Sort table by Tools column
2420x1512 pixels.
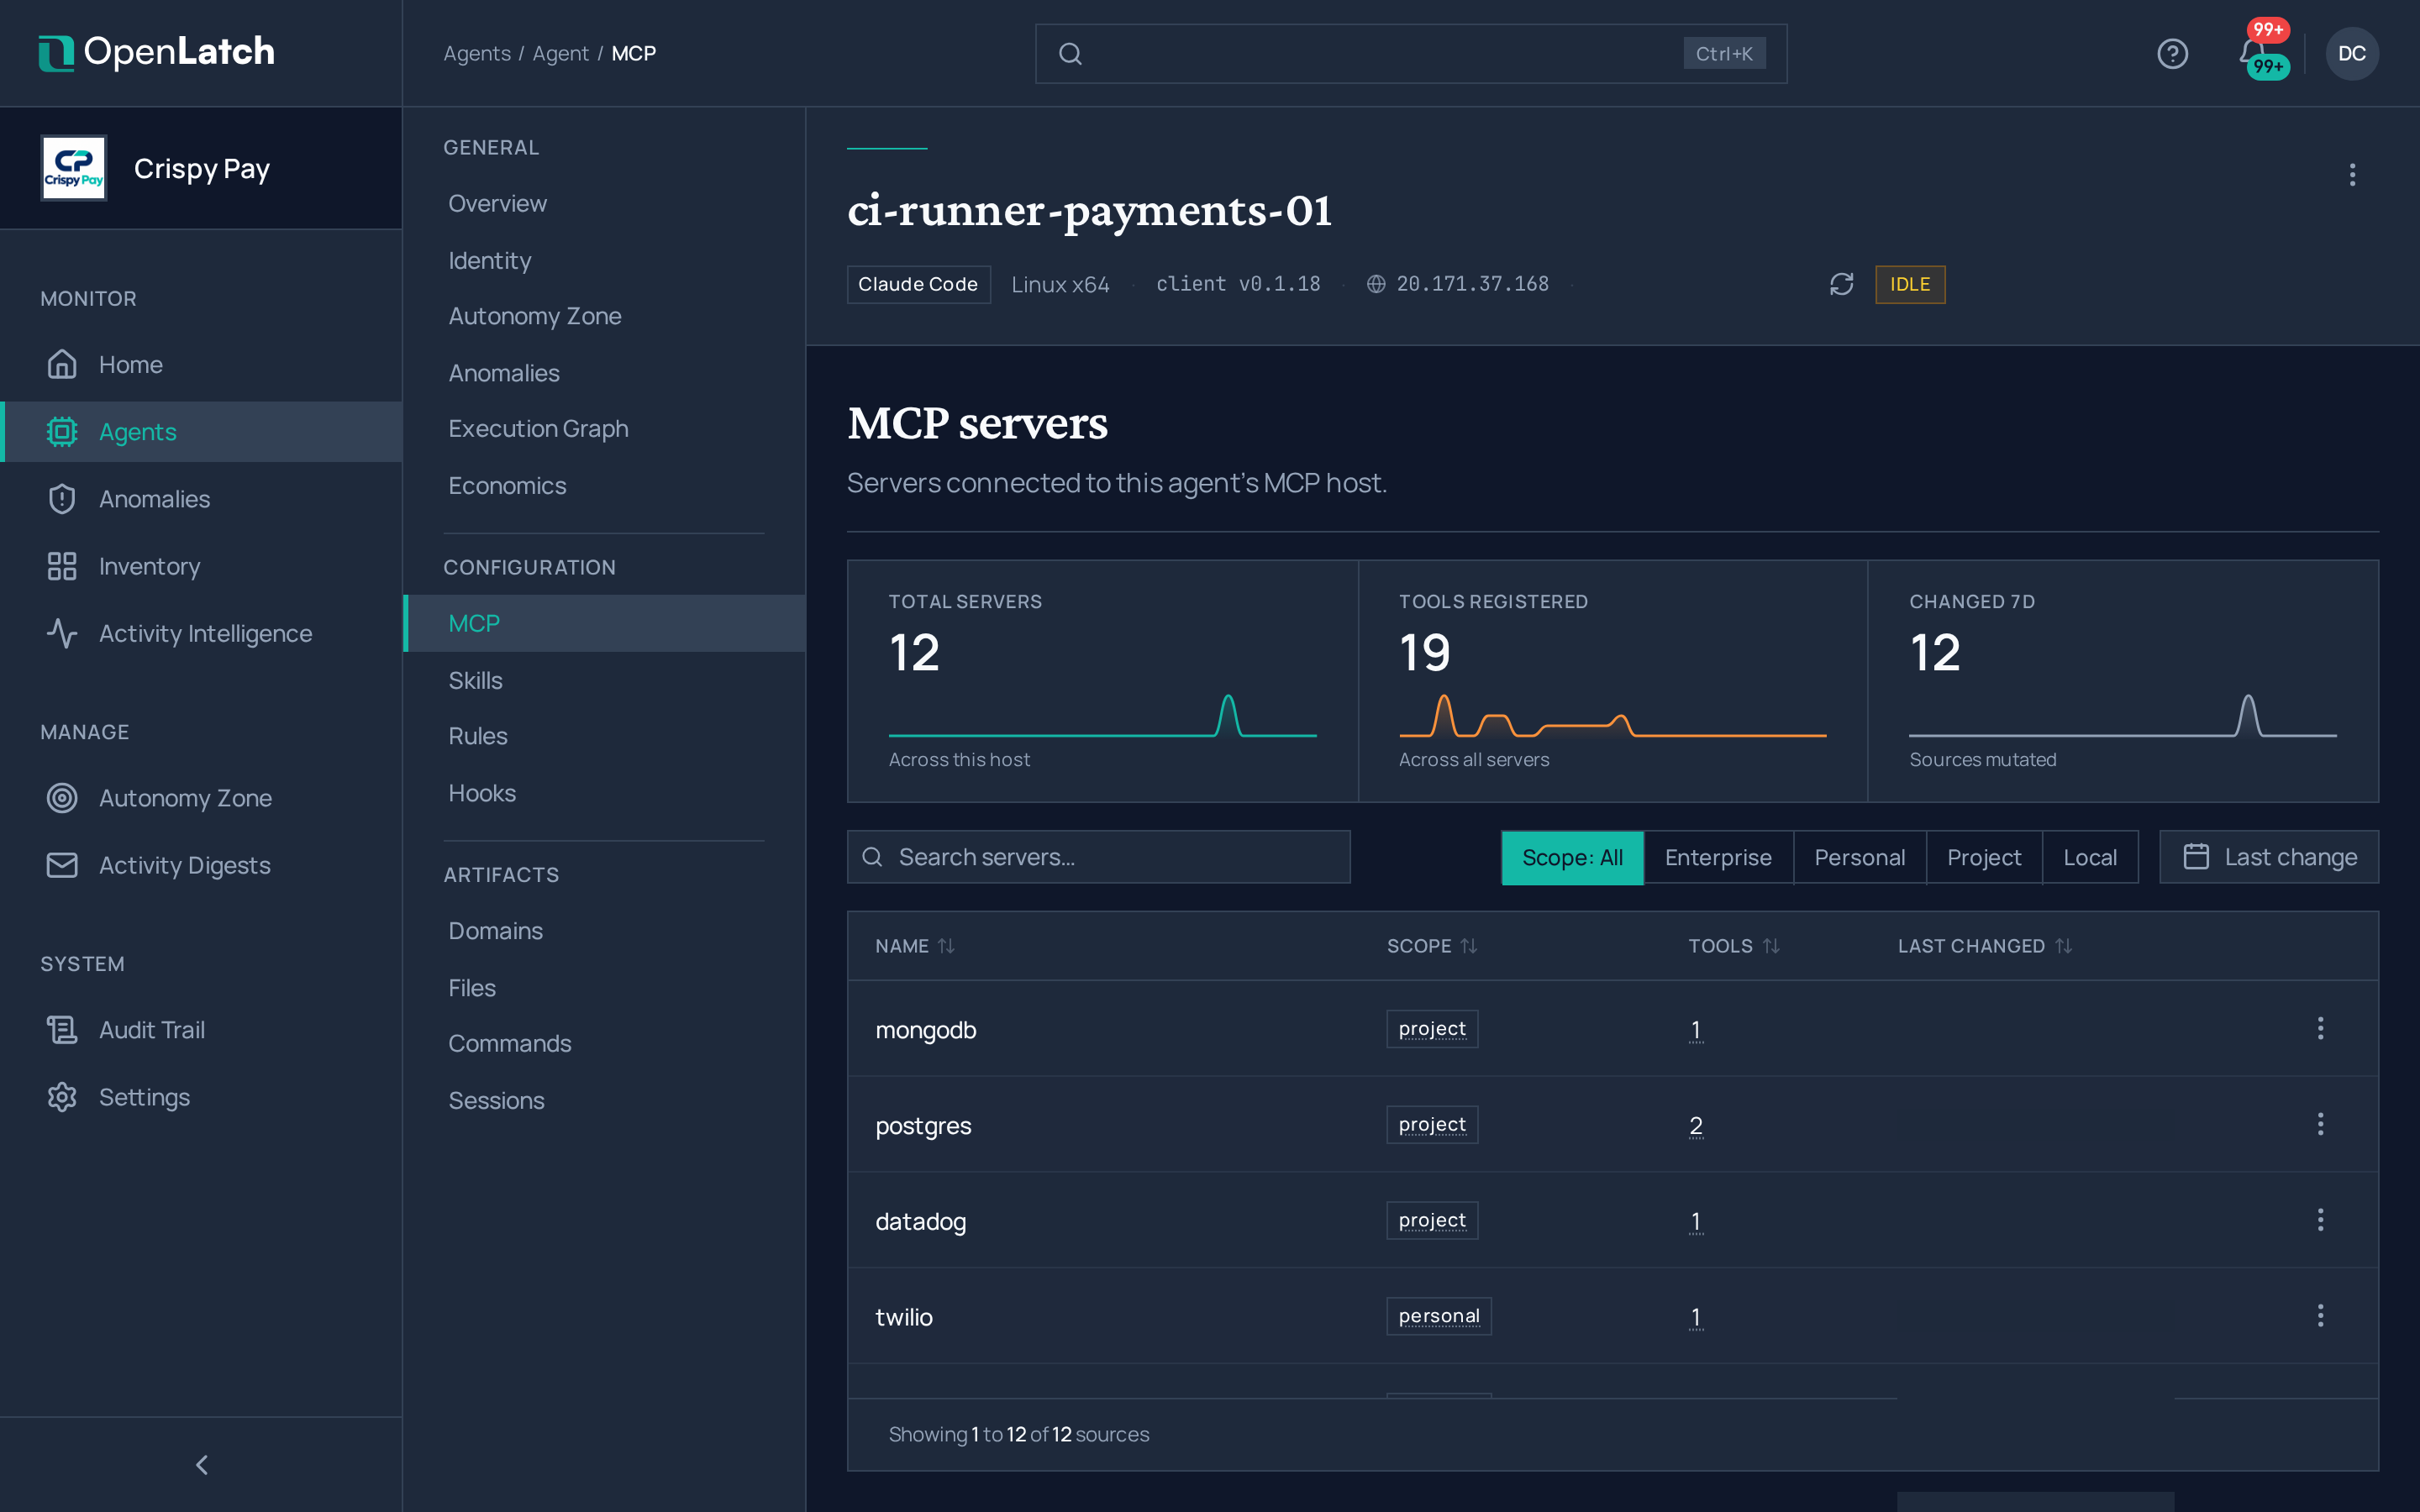1734,946
